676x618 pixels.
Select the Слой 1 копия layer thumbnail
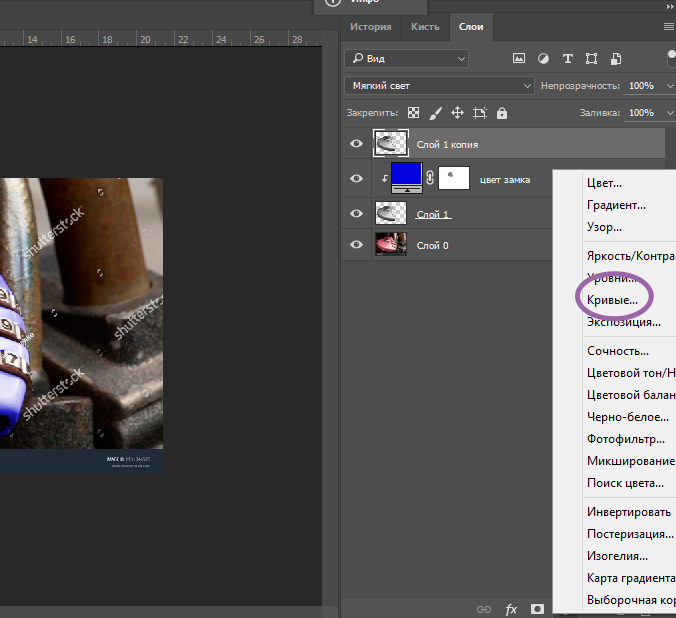pyautogui.click(x=391, y=143)
